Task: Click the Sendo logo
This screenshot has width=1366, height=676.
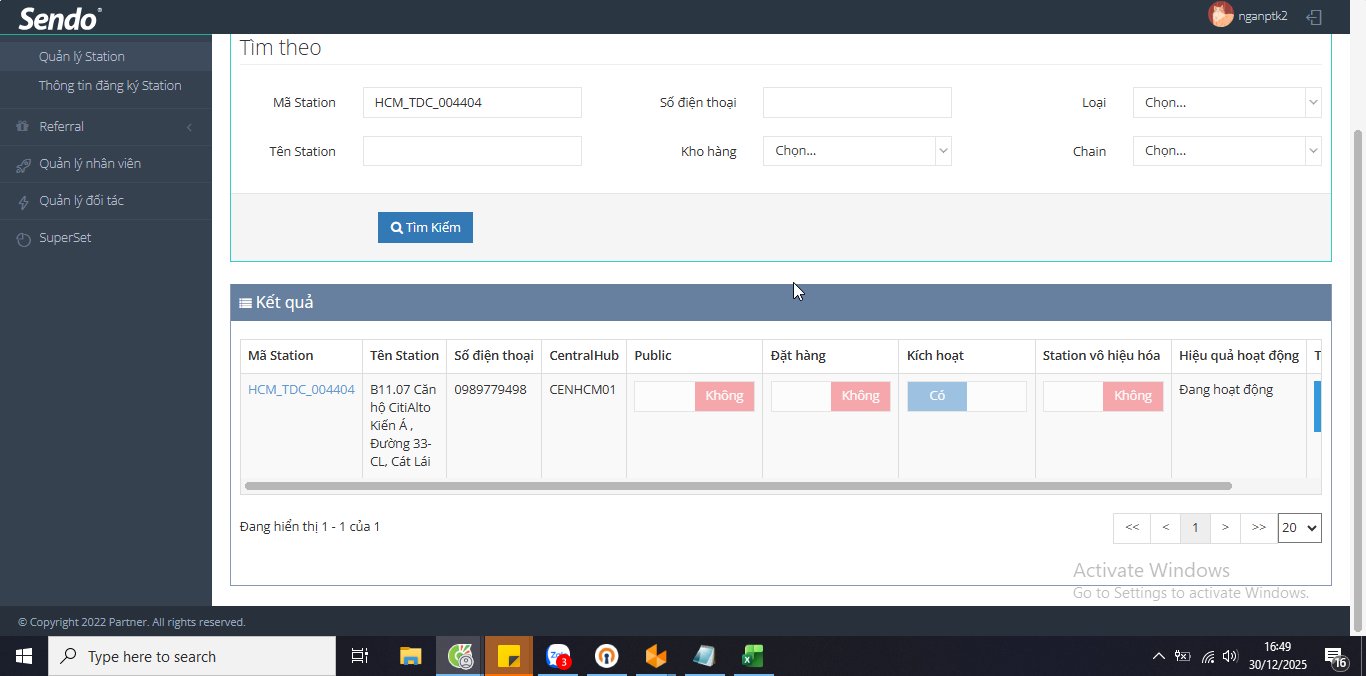Action: (x=60, y=18)
